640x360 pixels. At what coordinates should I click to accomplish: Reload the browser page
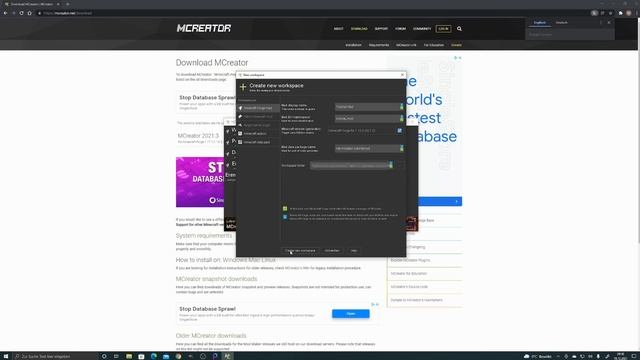pos(21,13)
